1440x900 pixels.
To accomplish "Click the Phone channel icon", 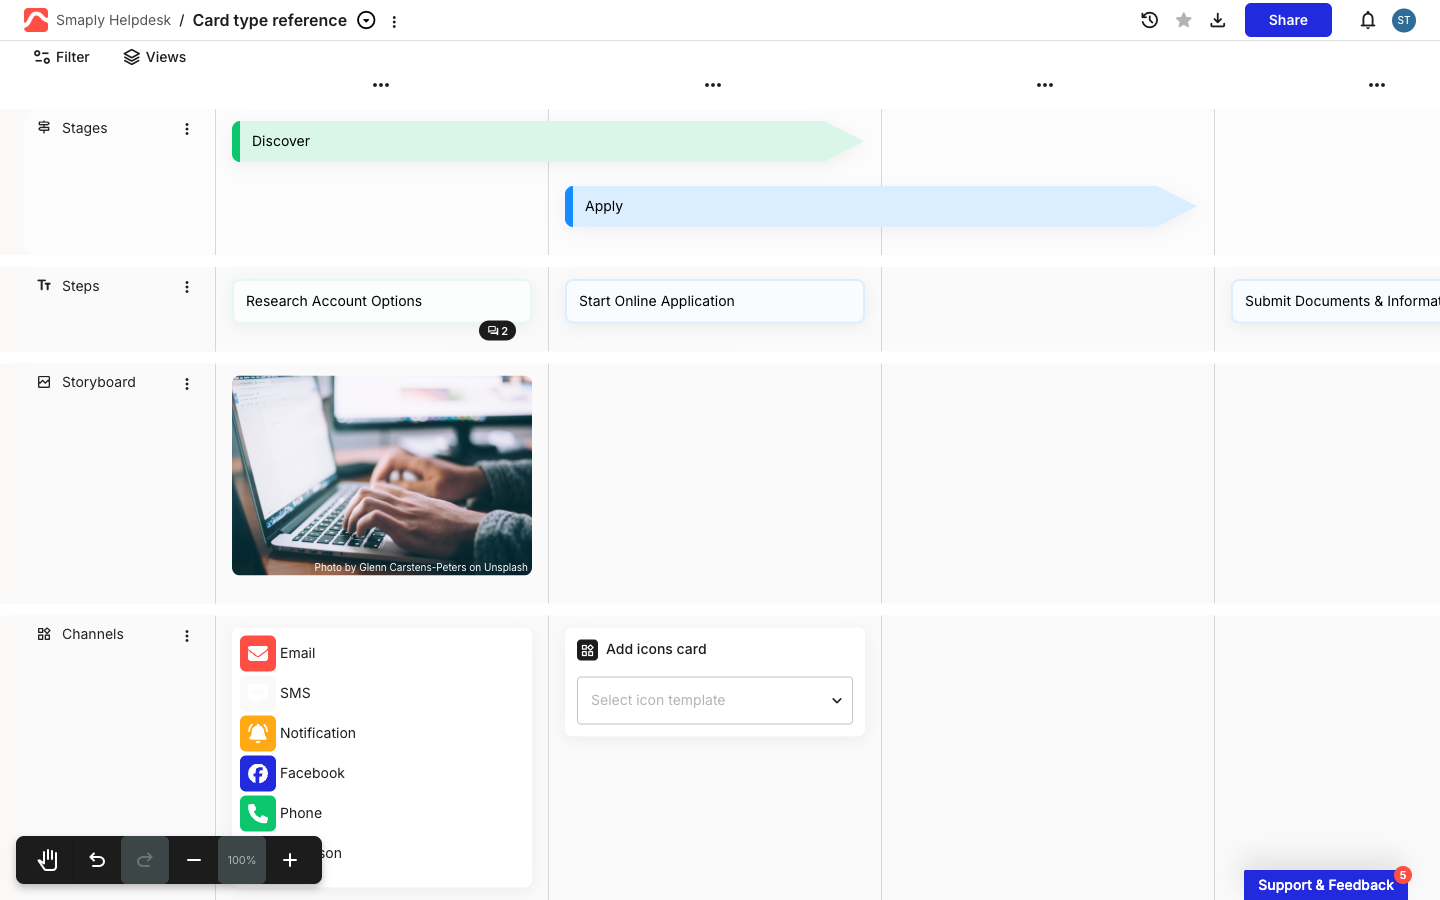I will (258, 813).
